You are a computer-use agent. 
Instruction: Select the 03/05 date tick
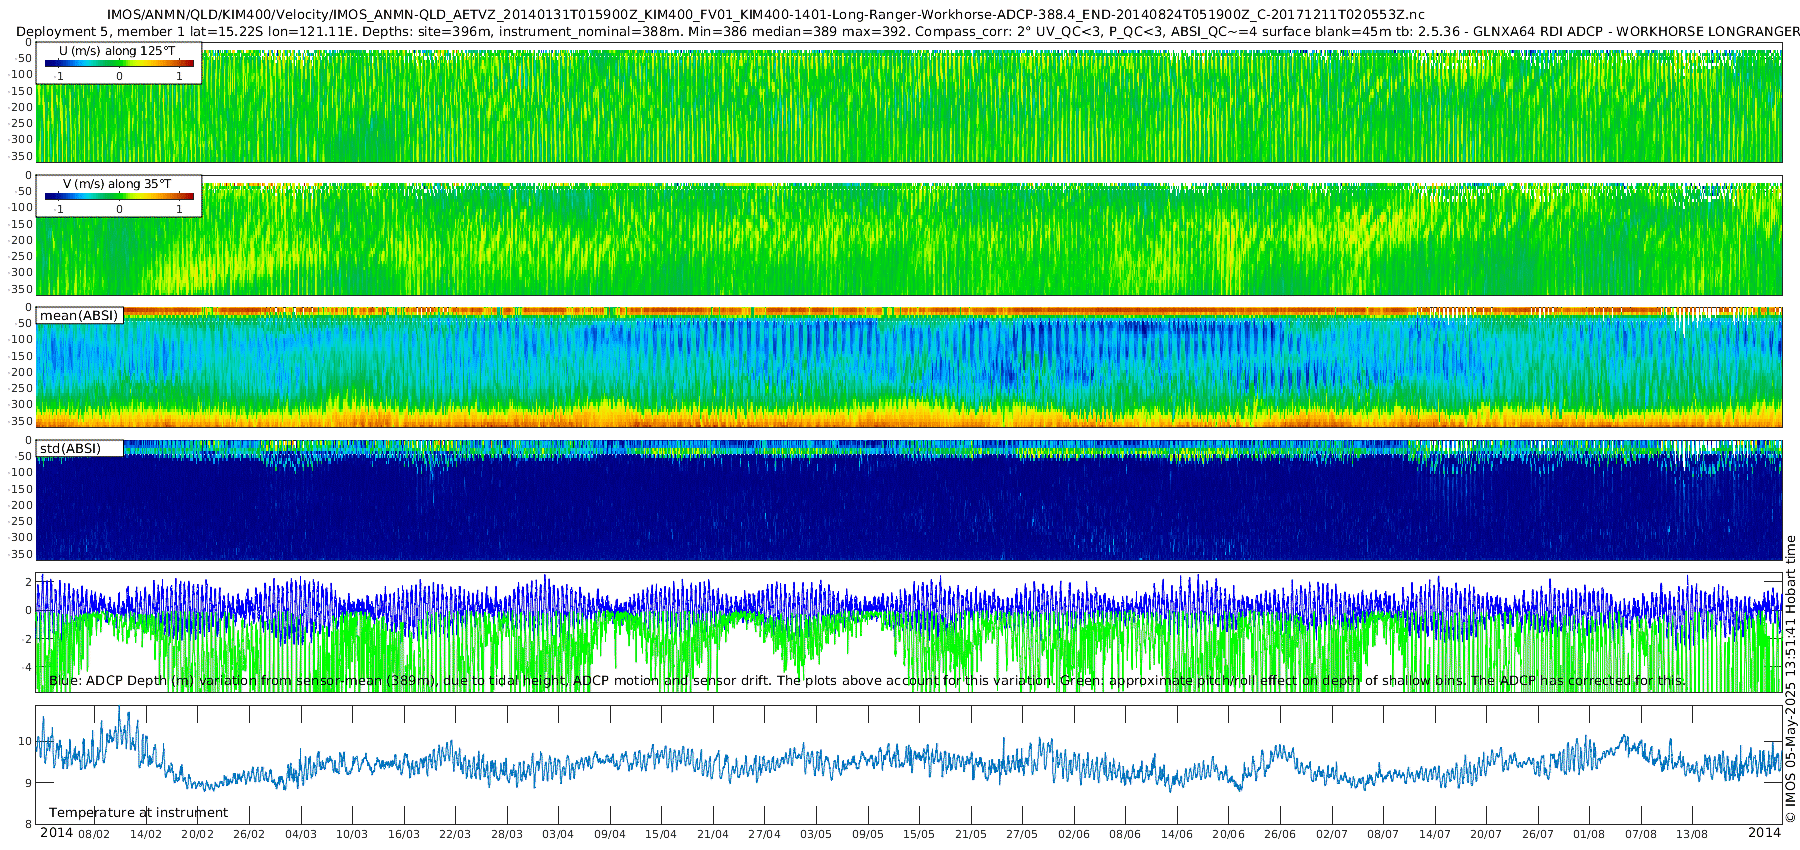pyautogui.click(x=815, y=834)
